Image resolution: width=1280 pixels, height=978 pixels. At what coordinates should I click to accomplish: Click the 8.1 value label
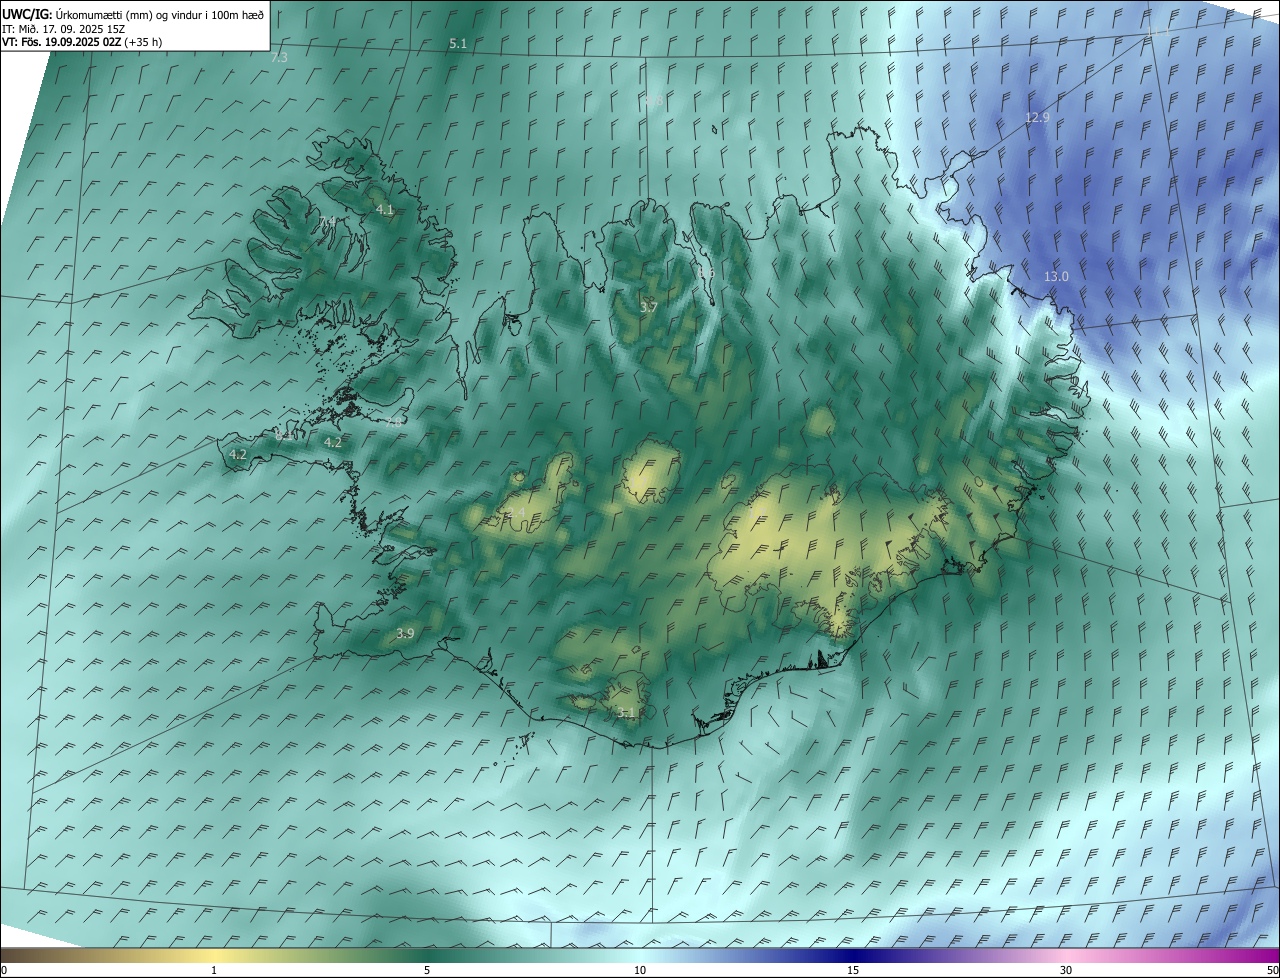click(x=285, y=435)
